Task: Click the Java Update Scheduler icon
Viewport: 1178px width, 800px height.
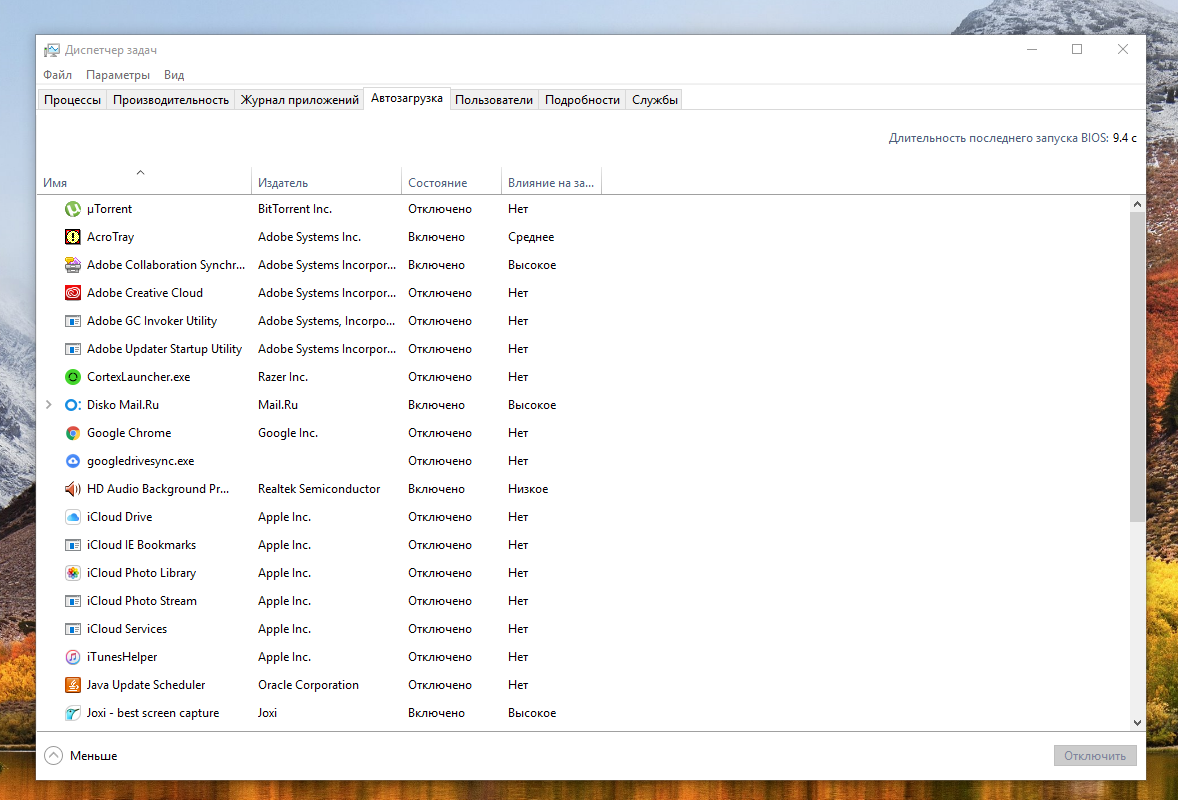Action: [72, 685]
